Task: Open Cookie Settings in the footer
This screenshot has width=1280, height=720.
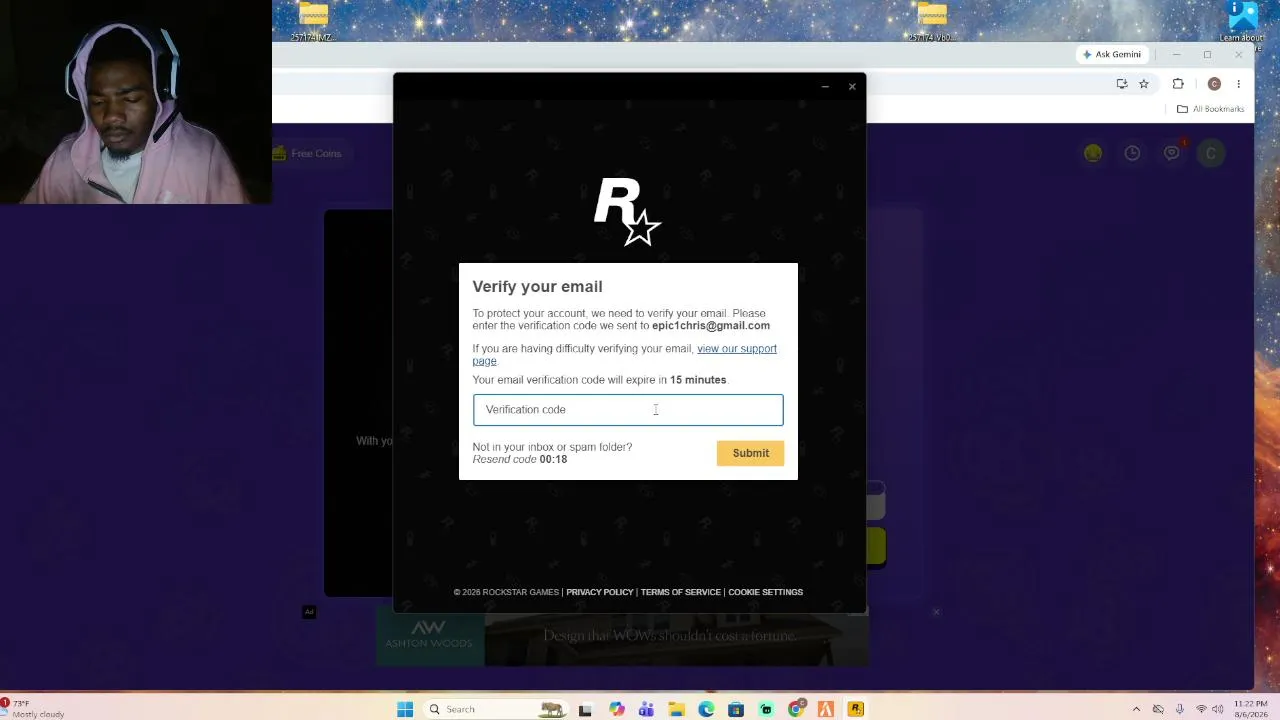Action: point(765,592)
